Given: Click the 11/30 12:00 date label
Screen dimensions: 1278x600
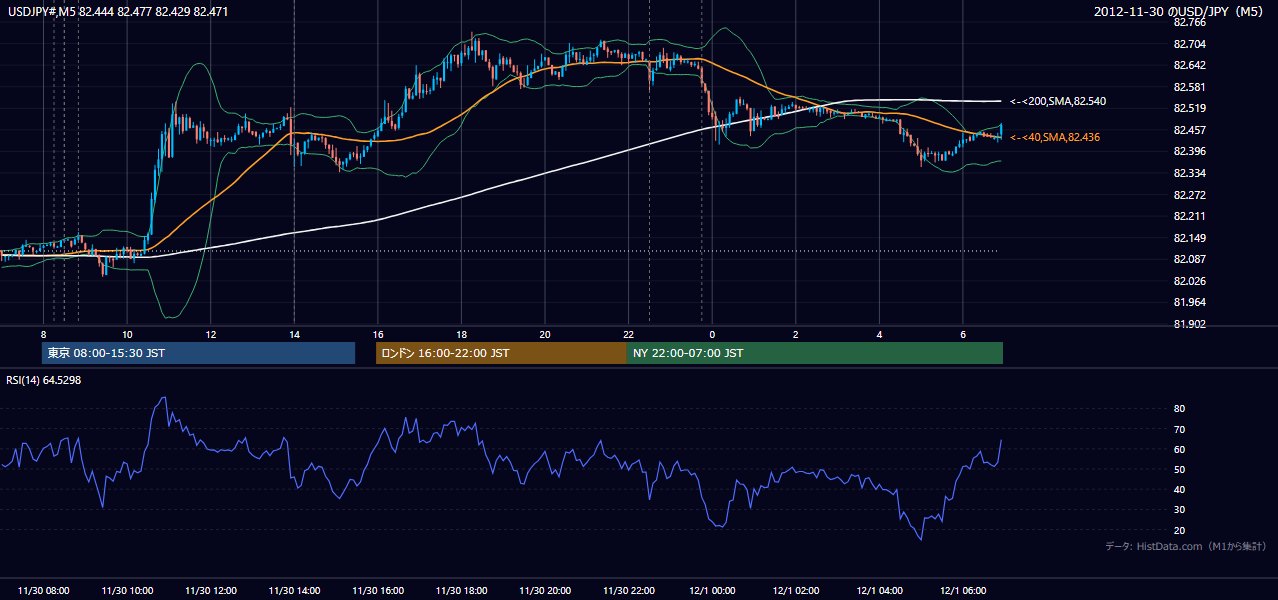Looking at the screenshot, I should (x=210, y=591).
